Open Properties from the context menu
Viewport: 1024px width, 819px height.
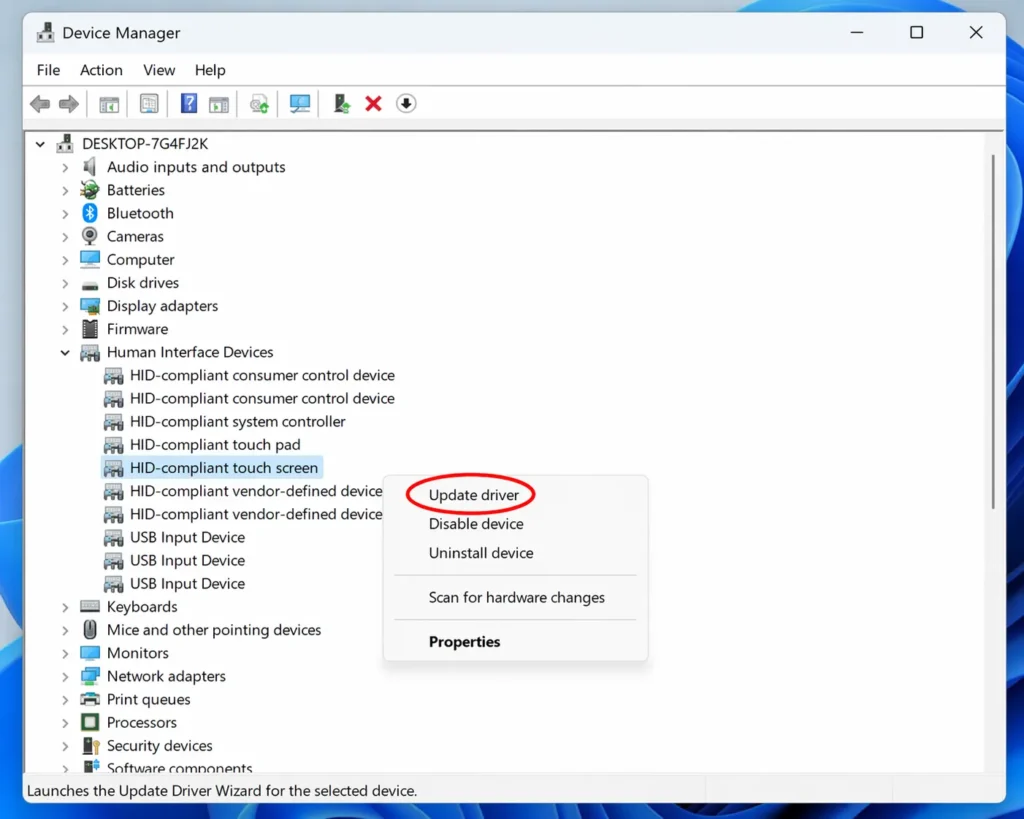464,642
